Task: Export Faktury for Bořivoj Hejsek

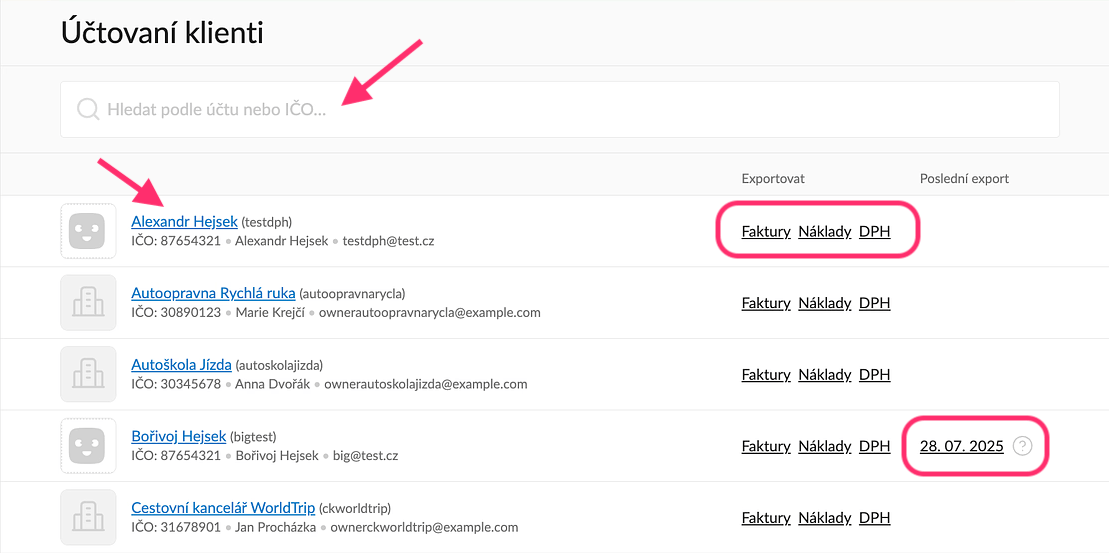Action: pos(766,446)
